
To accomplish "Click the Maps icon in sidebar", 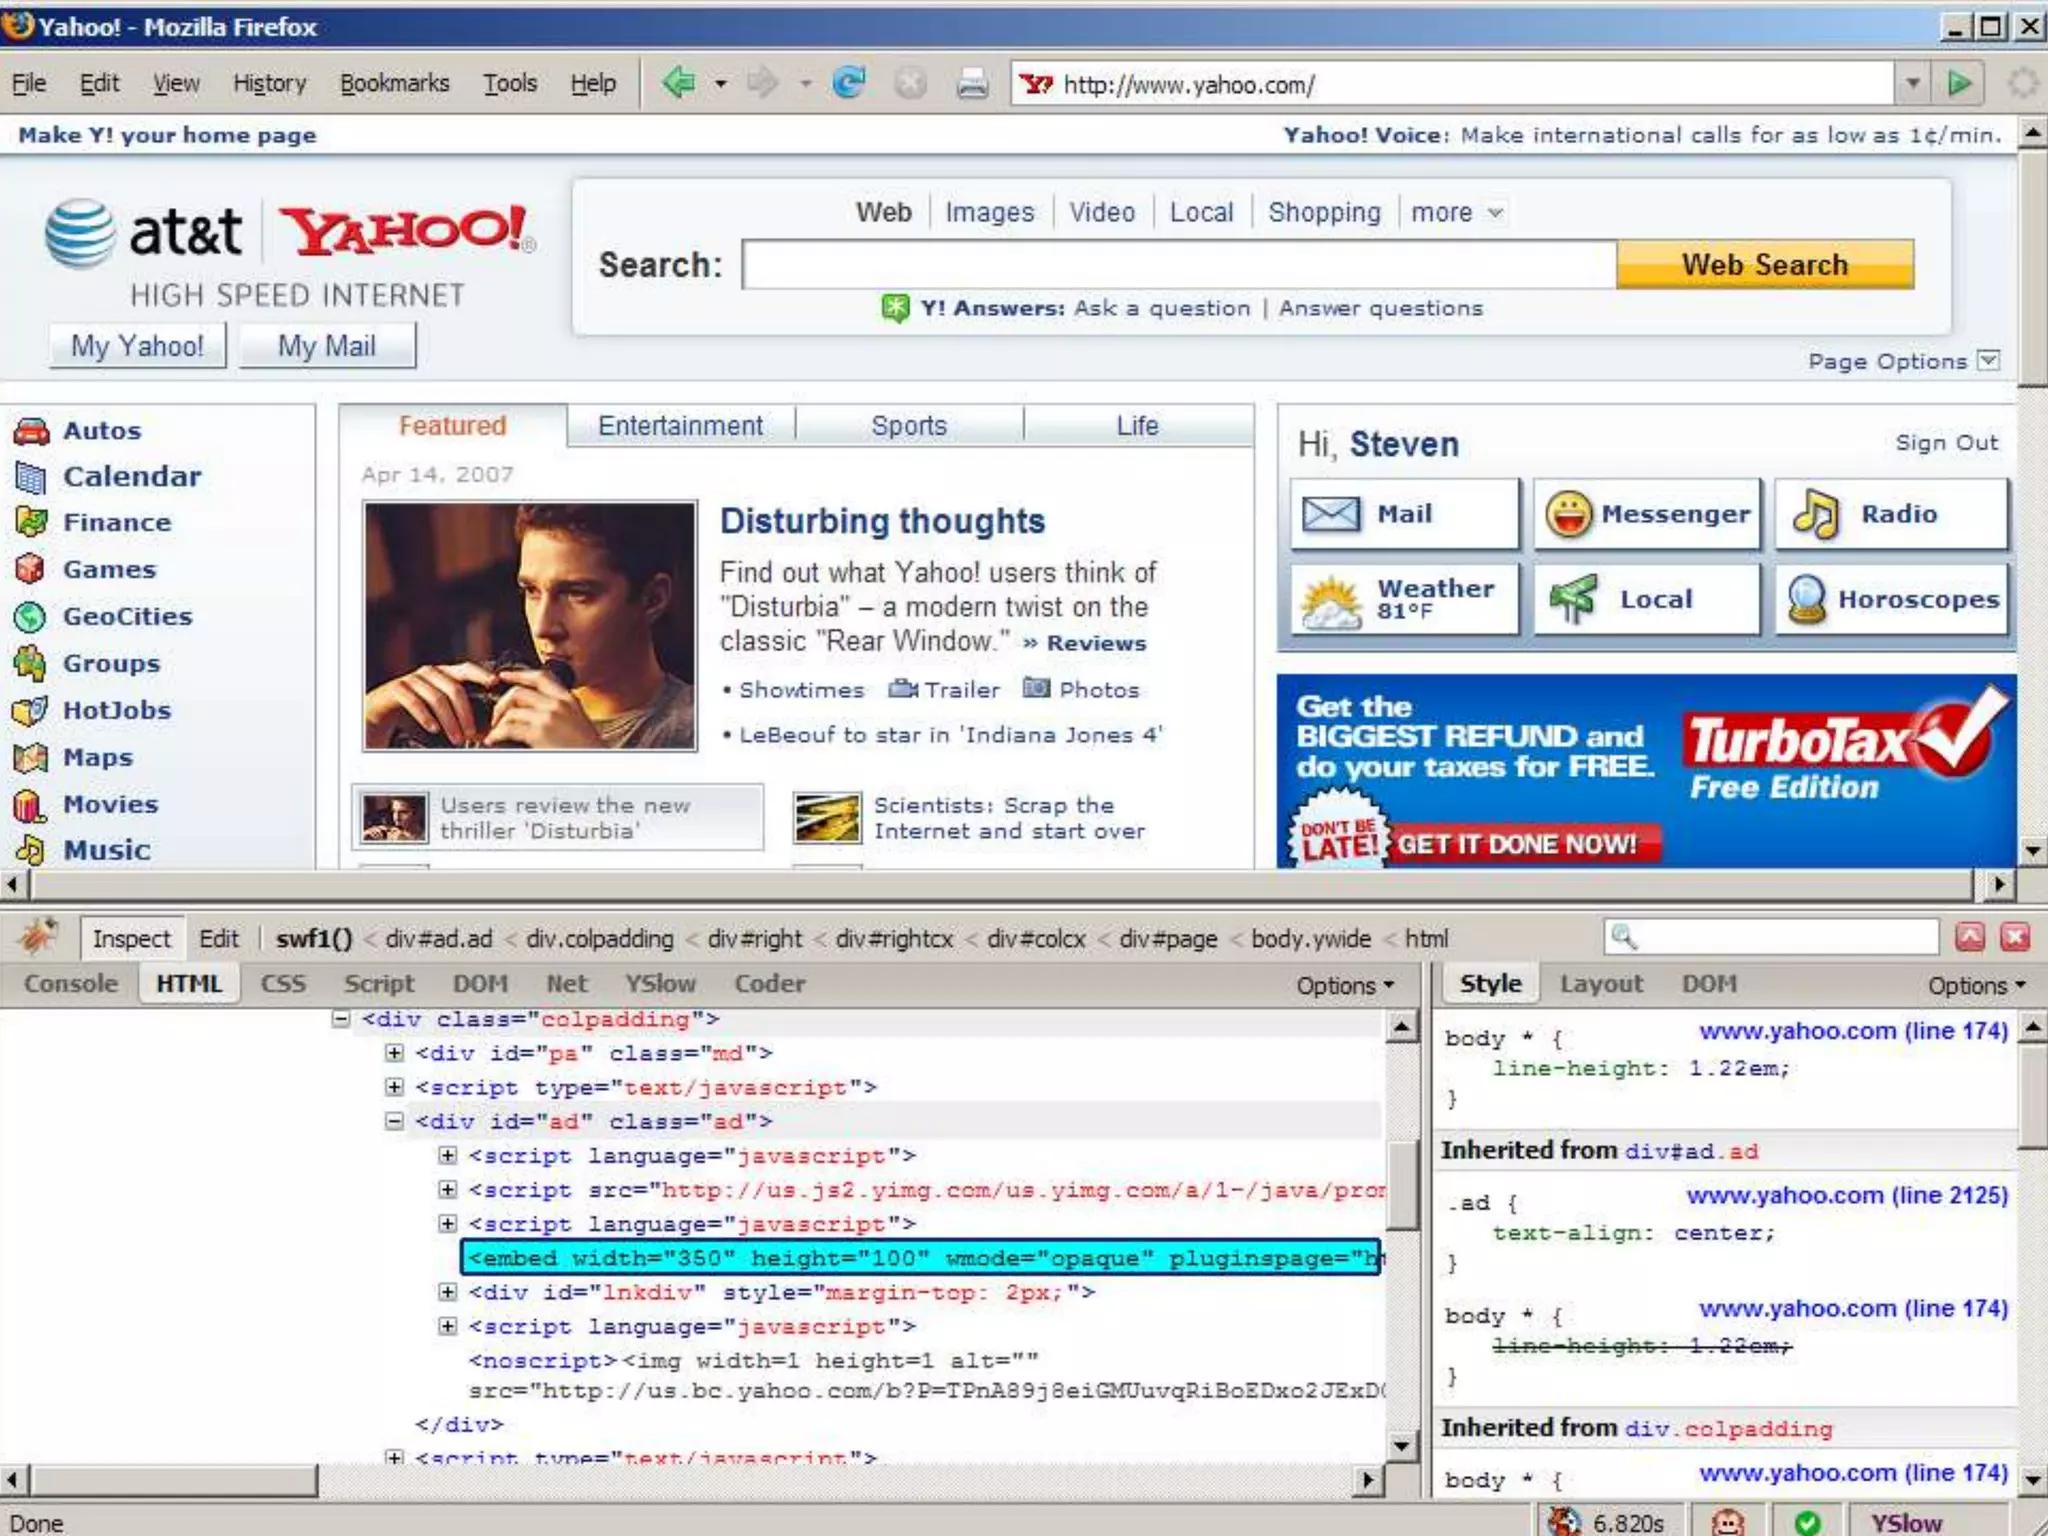I will click(x=31, y=758).
